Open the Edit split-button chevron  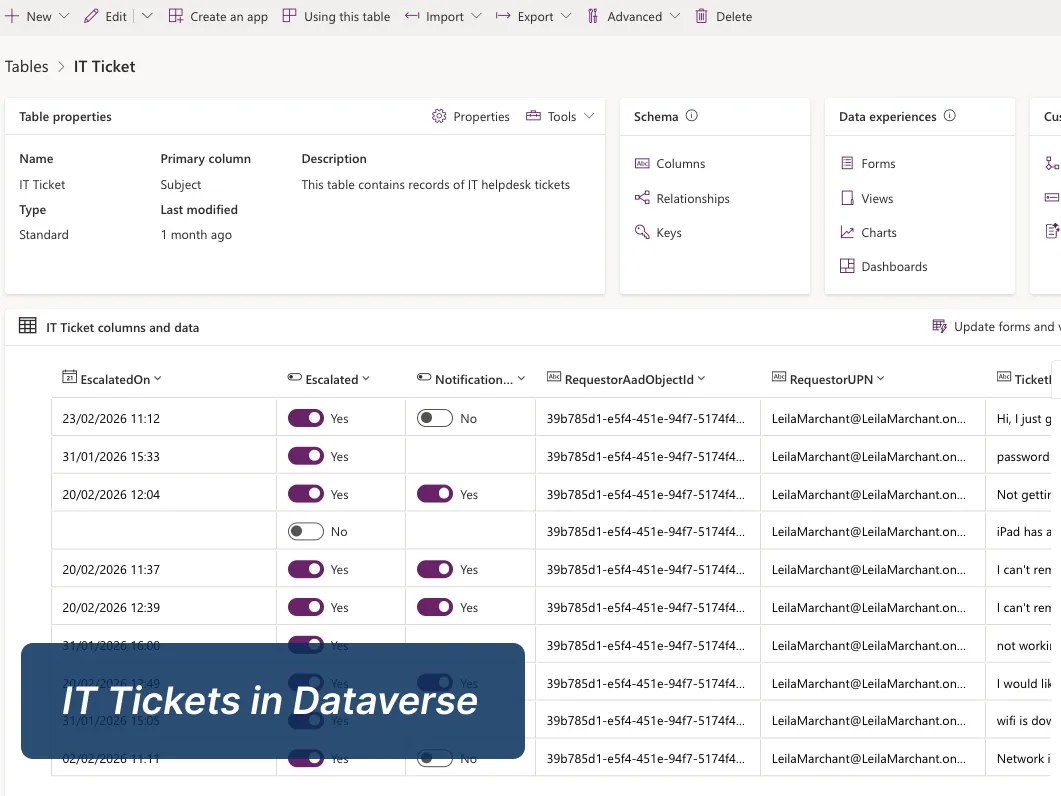pyautogui.click(x=147, y=16)
